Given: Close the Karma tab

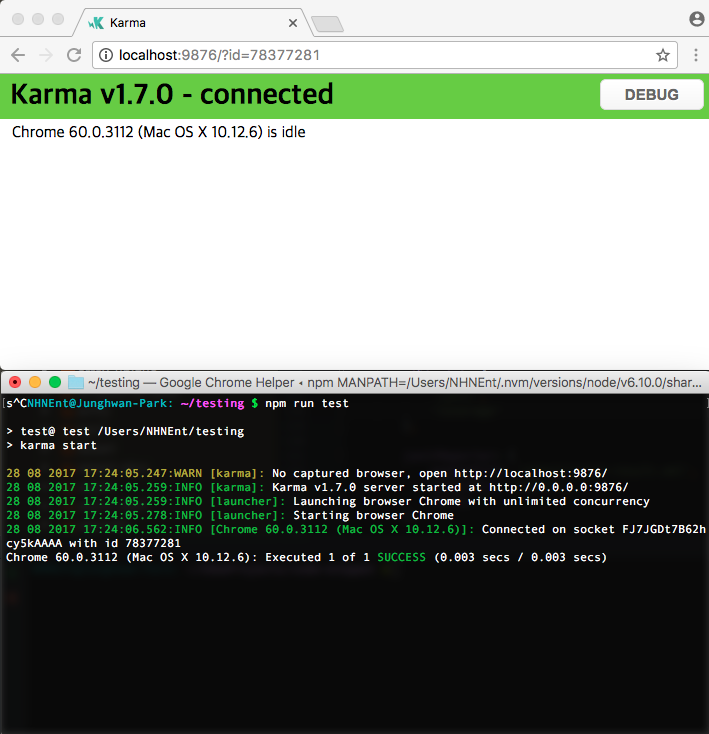Looking at the screenshot, I should [293, 23].
